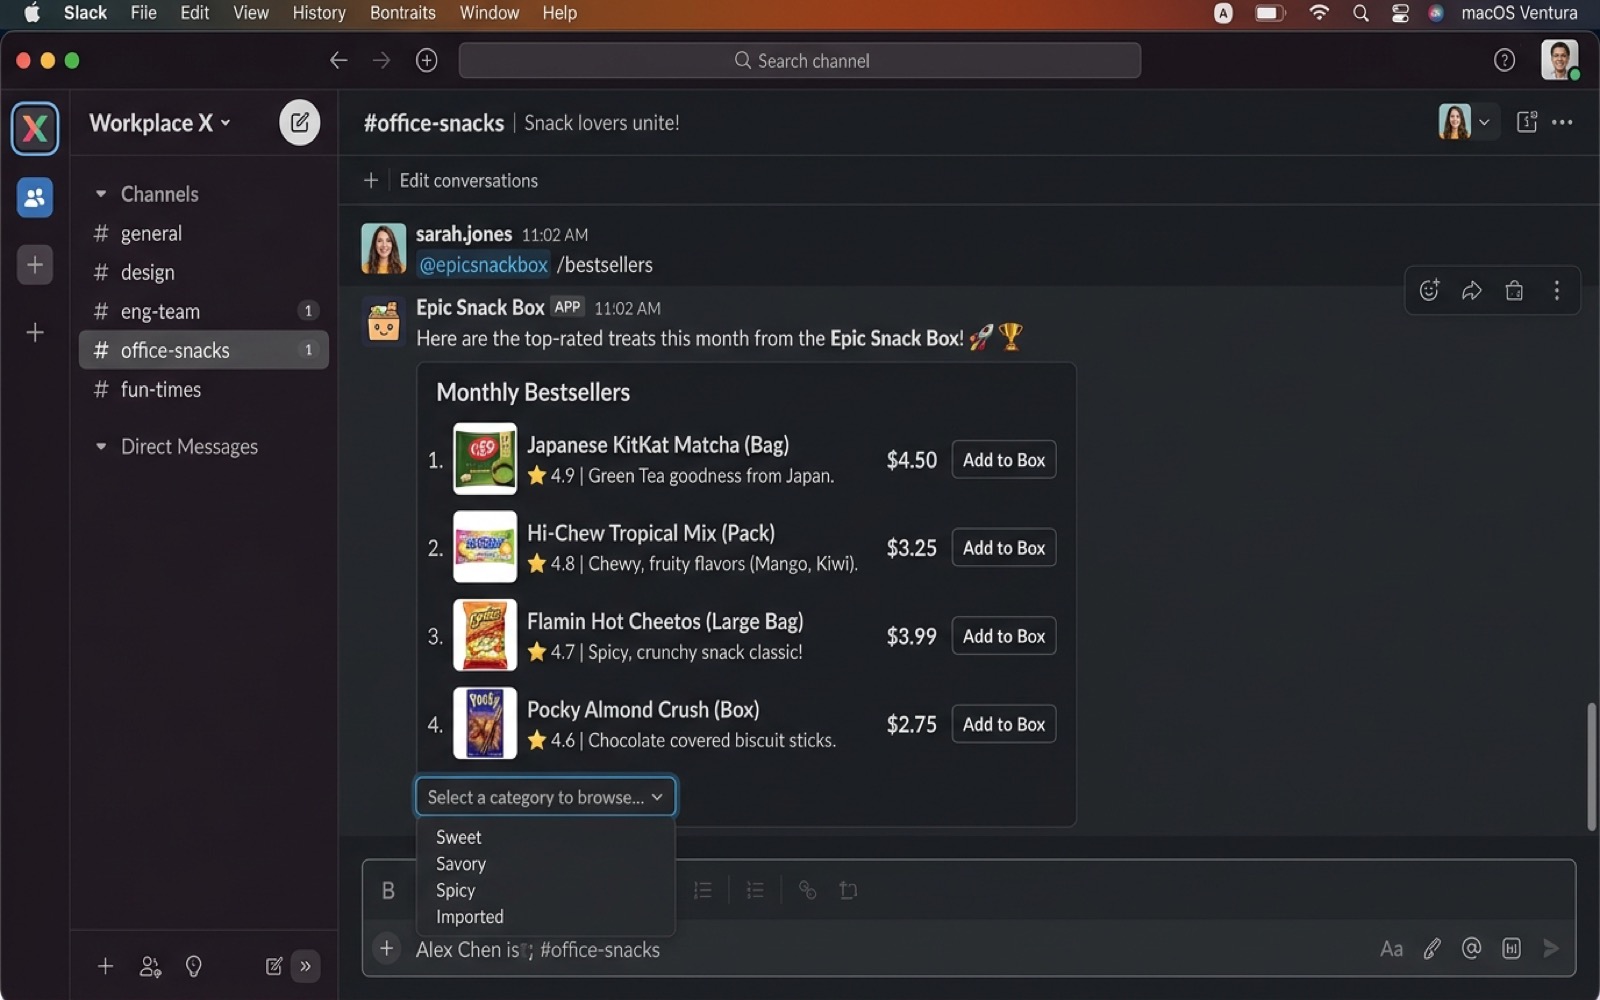This screenshot has width=1600, height=1000.
Task: Go back using the left arrow
Action: pyautogui.click(x=338, y=61)
